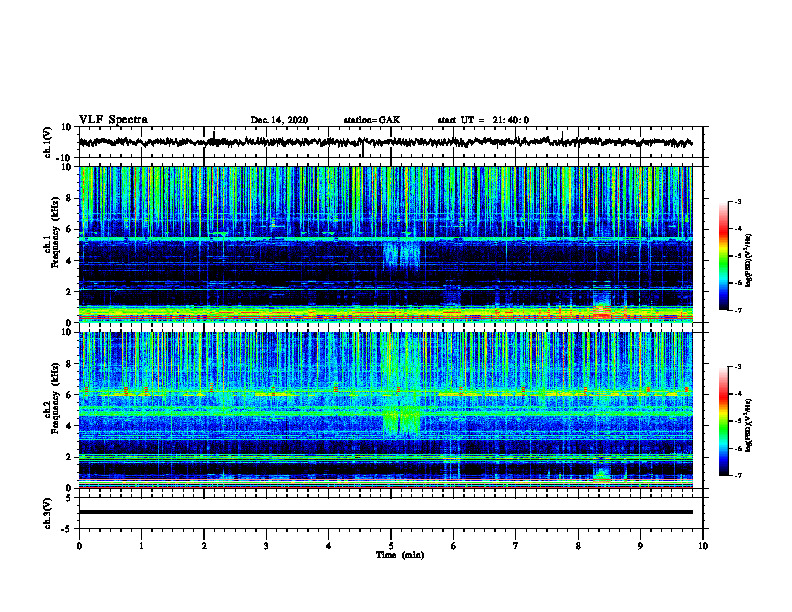The width and height of the screenshot is (792, 612).
Task: Click the time axis tick label "7"
Action: tap(516, 546)
